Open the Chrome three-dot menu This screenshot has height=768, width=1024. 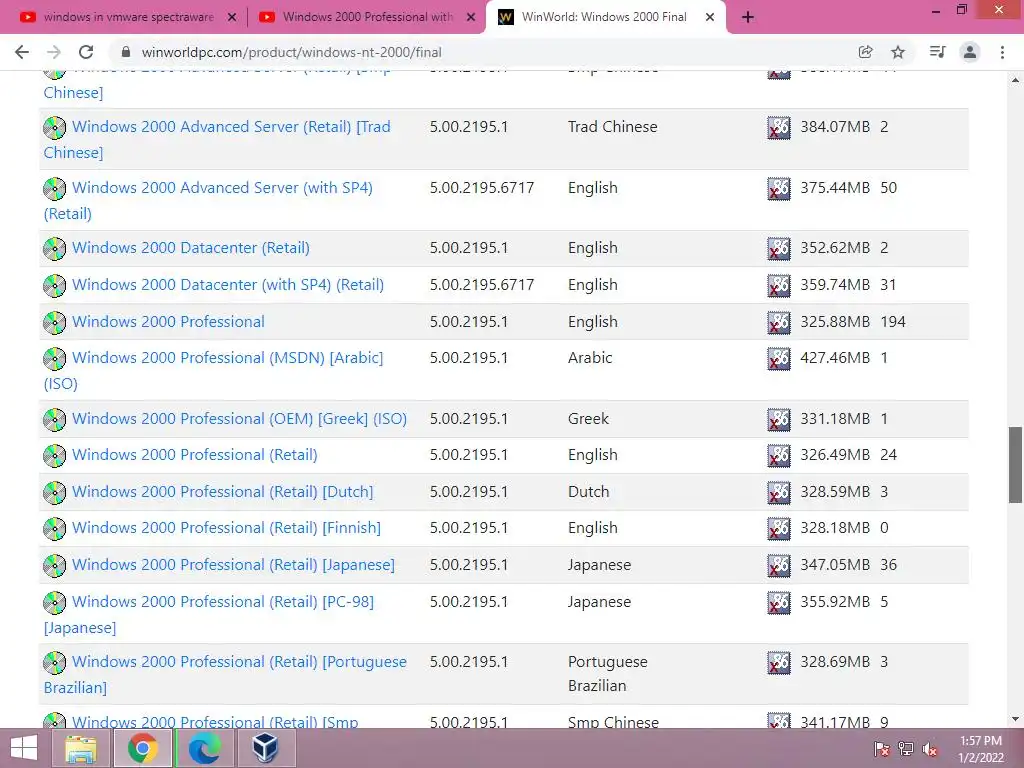click(x=1002, y=52)
